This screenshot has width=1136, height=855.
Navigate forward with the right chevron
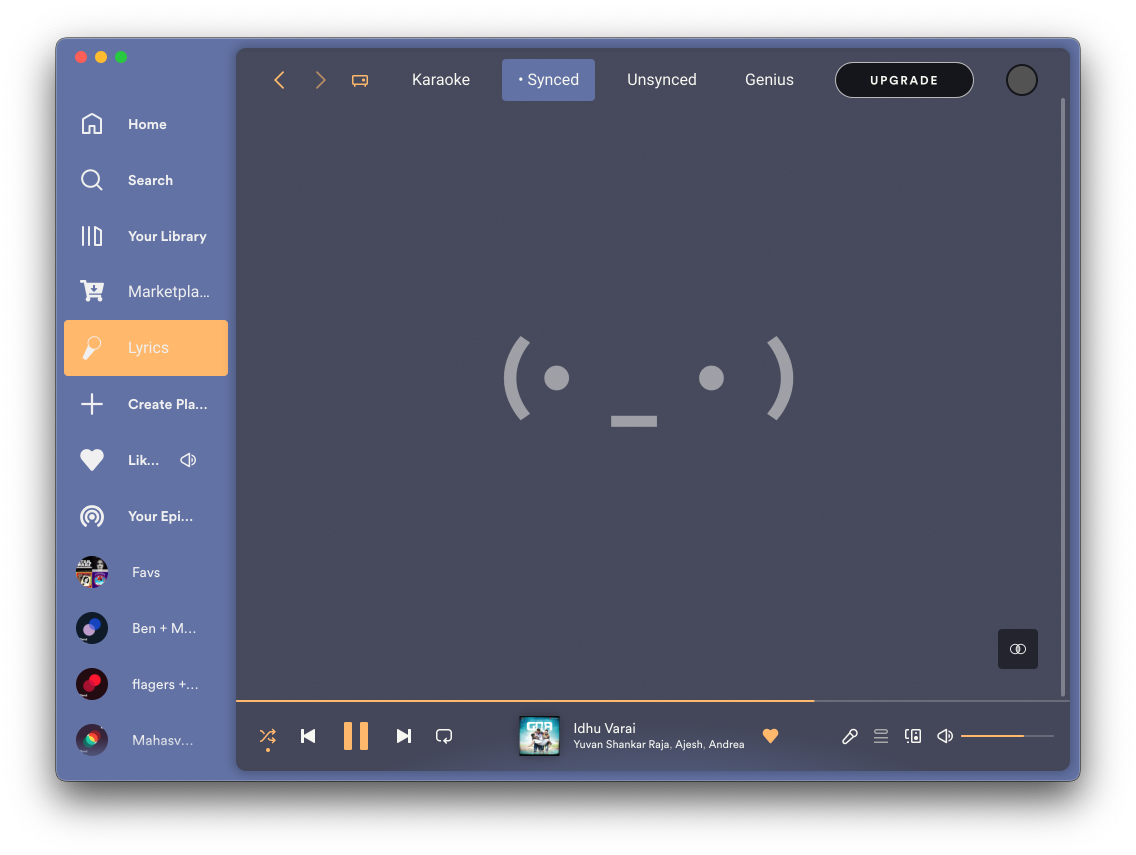[319, 80]
